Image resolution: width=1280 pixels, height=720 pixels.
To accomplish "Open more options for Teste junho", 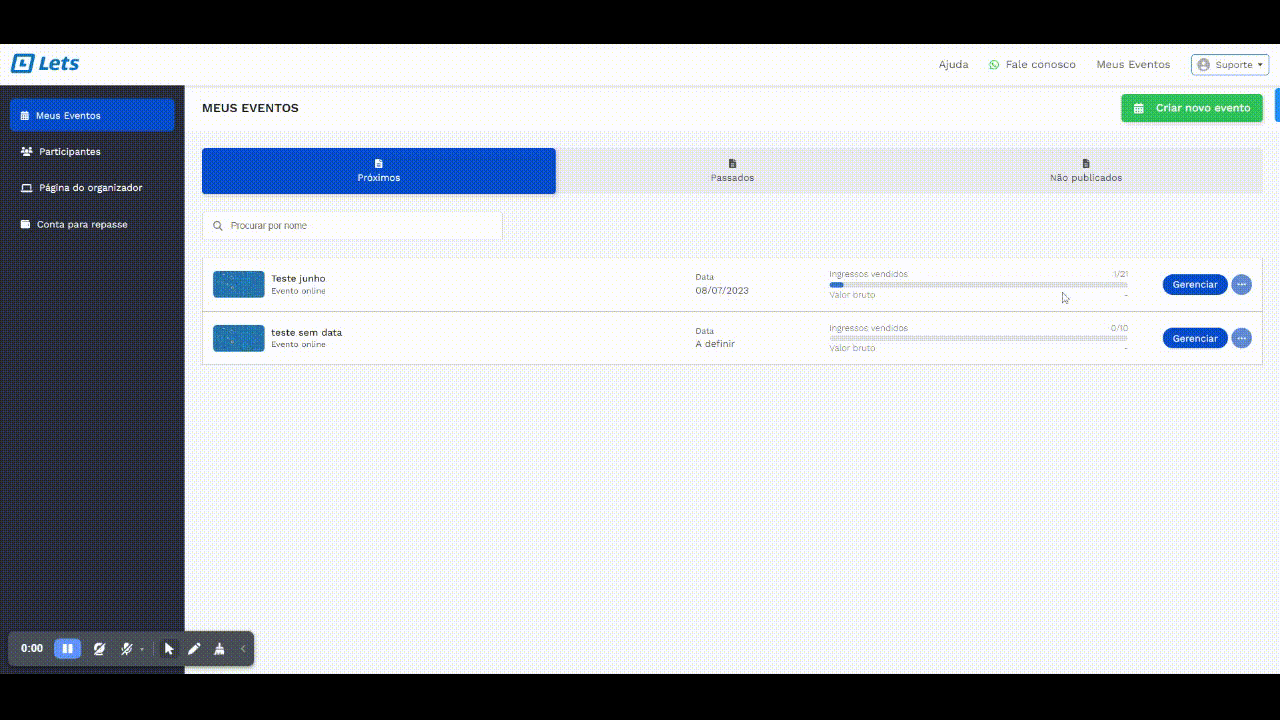I will (1241, 285).
